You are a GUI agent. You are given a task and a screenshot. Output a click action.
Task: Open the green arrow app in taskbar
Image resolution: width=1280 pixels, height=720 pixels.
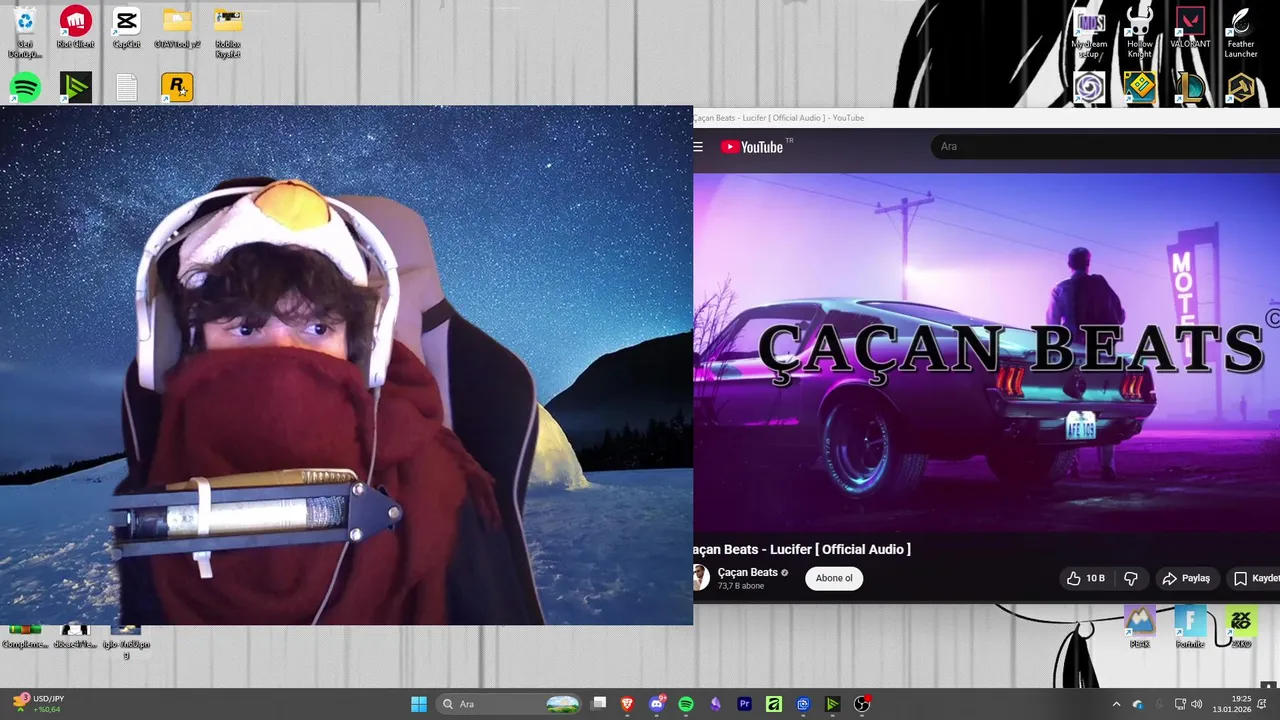click(x=832, y=704)
